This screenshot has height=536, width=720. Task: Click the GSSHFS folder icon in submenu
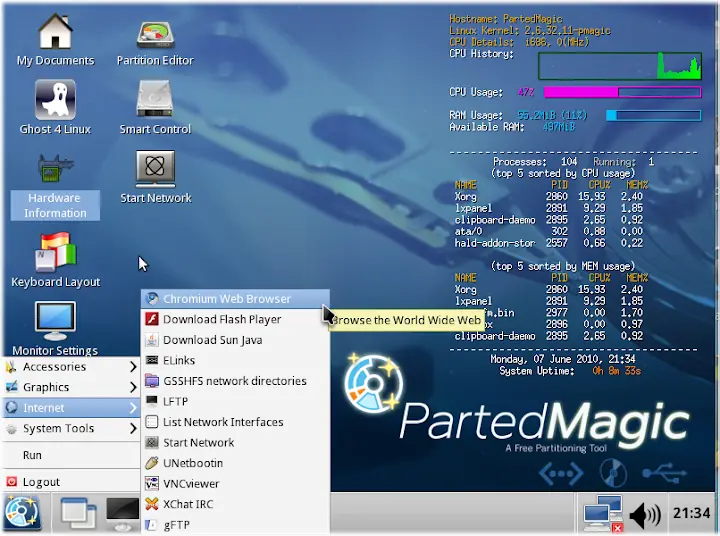tap(152, 381)
